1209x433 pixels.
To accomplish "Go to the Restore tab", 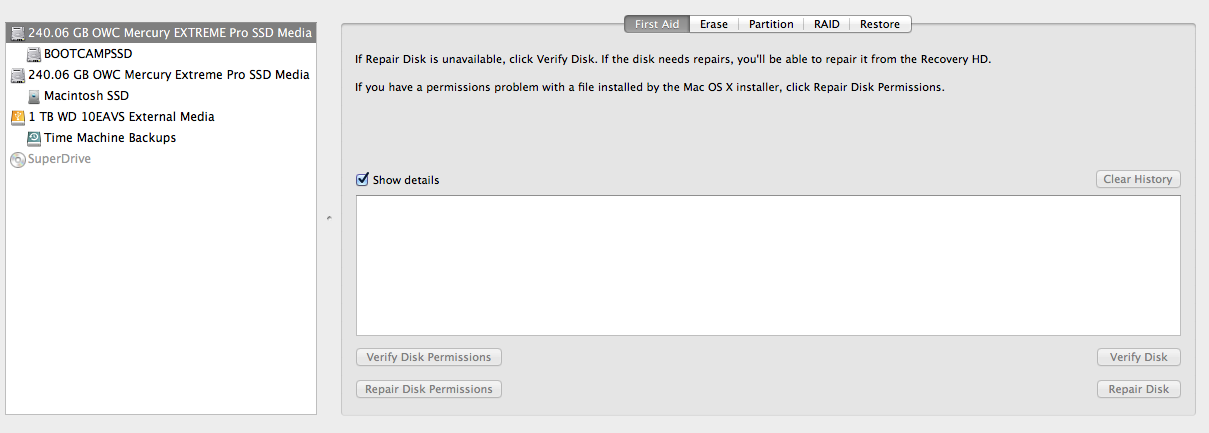I will (880, 24).
